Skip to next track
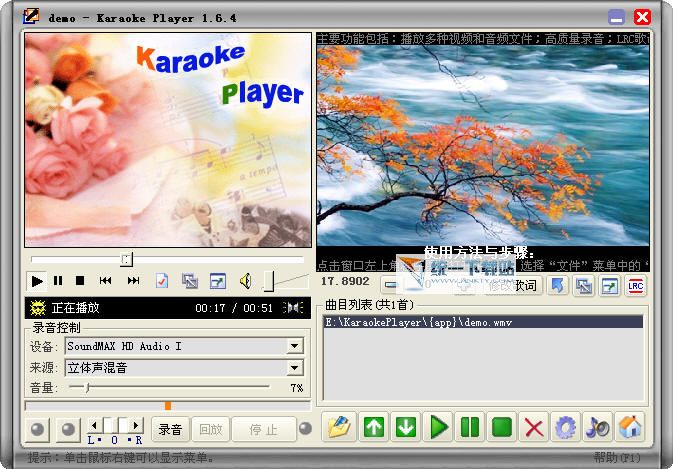This screenshot has width=673, height=469. 133,281
